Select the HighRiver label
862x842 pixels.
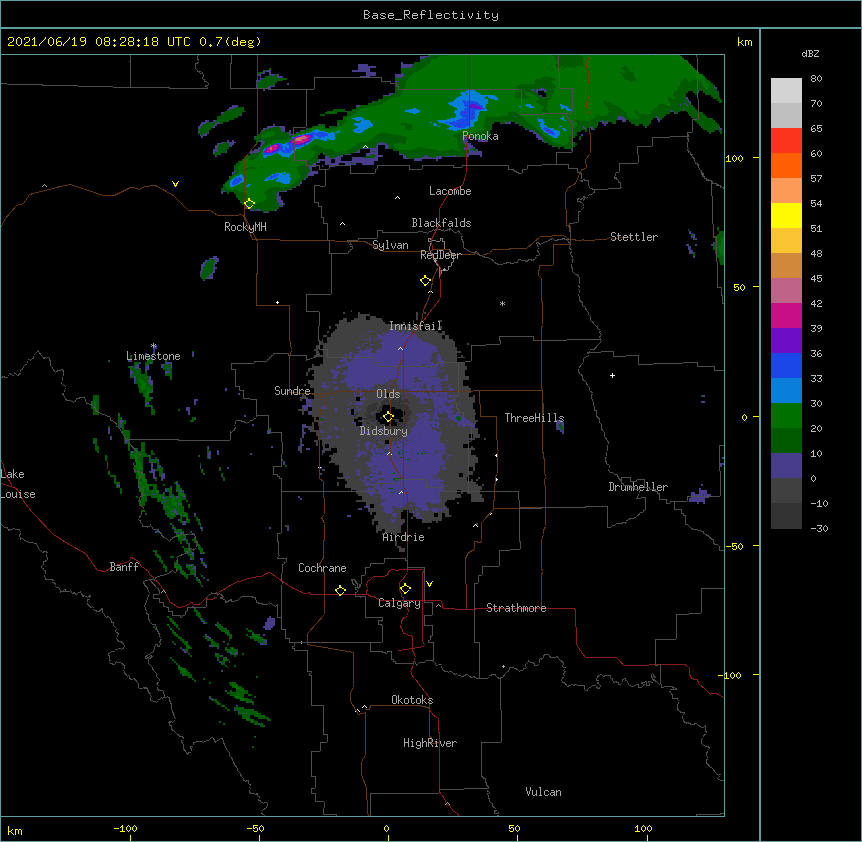point(430,743)
